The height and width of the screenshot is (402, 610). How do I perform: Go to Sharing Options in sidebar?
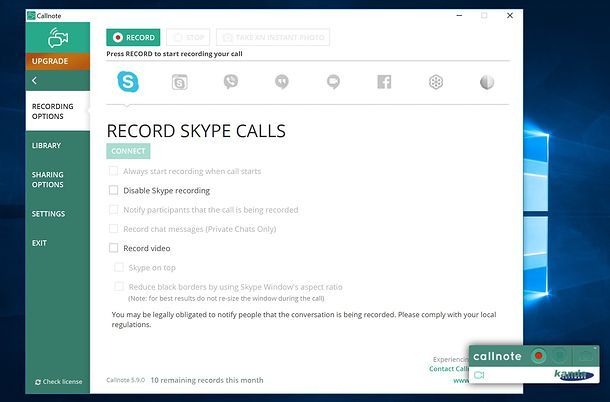click(47, 180)
